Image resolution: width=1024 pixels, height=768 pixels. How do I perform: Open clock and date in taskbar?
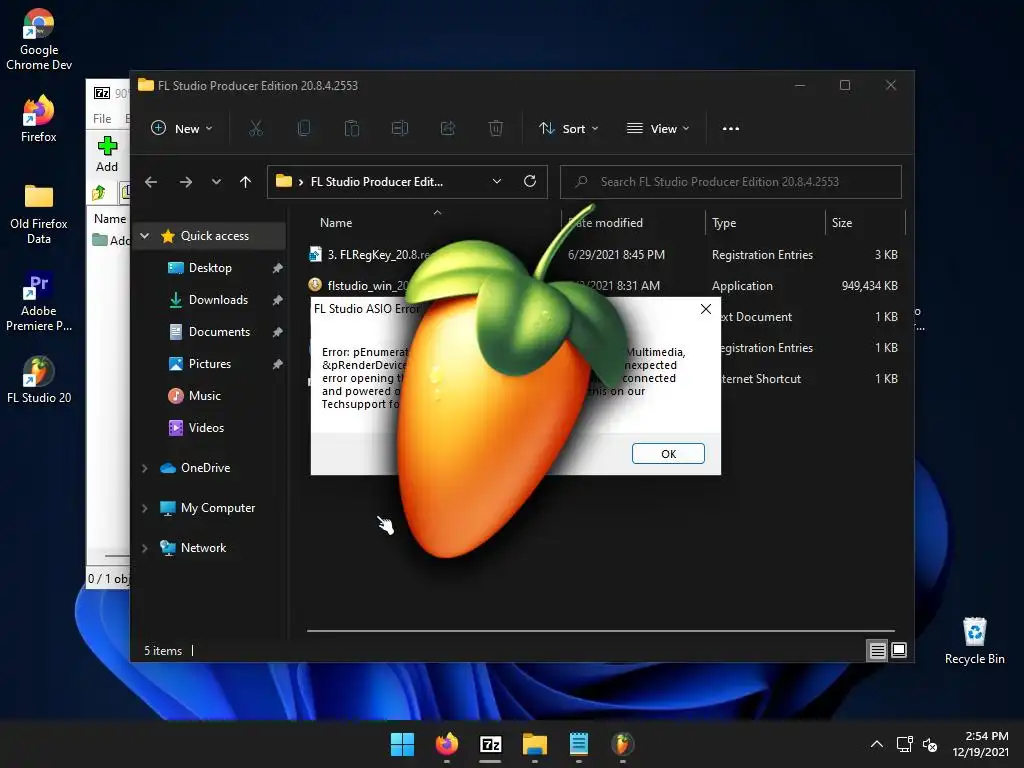coord(980,744)
